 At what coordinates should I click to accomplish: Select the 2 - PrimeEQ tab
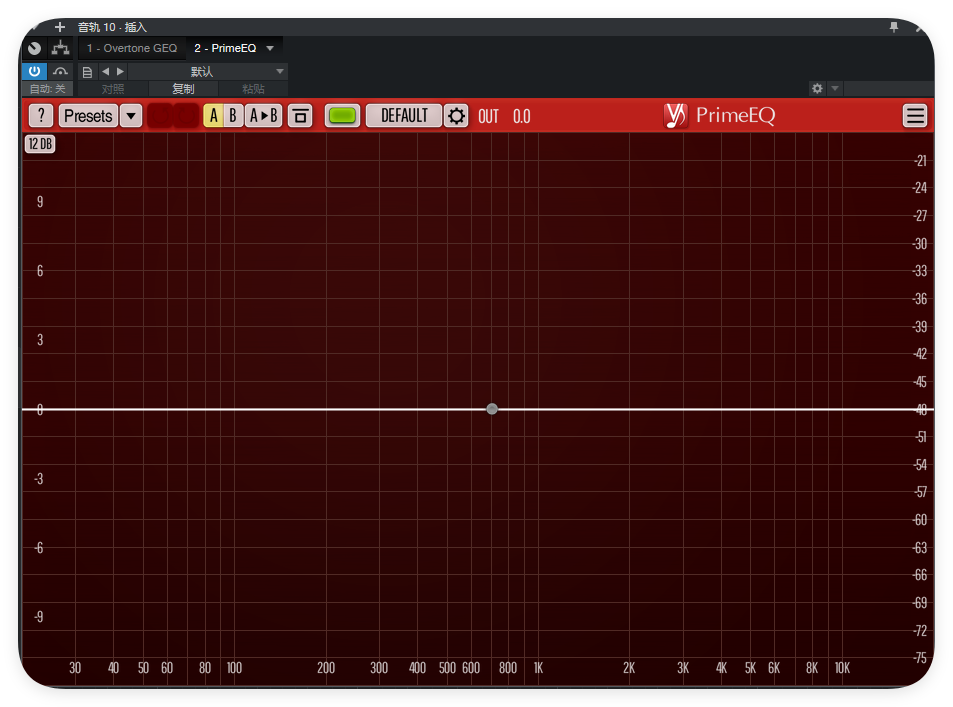[225, 48]
